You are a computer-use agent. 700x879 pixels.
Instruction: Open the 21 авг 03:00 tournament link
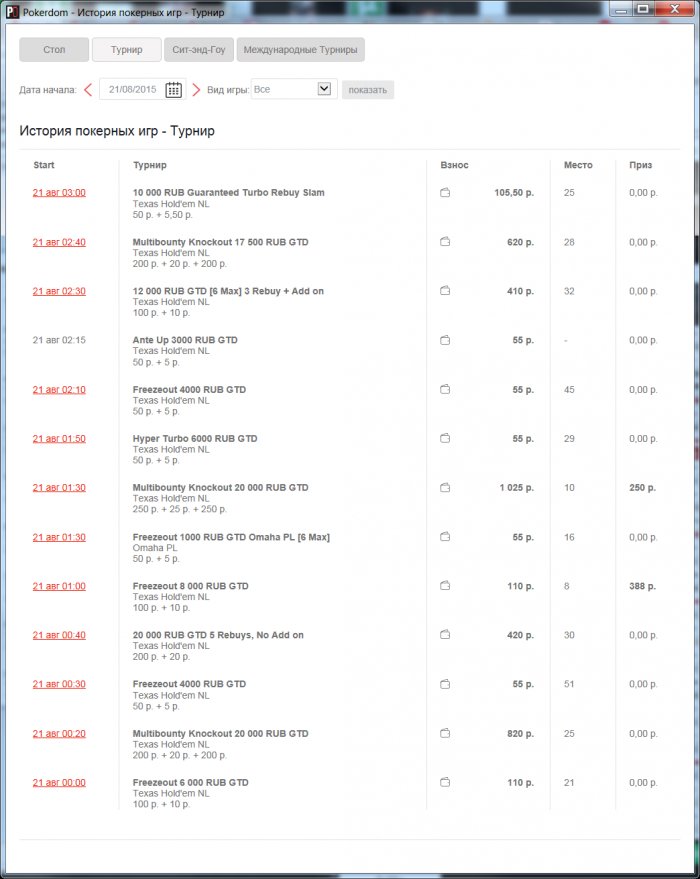coord(59,192)
